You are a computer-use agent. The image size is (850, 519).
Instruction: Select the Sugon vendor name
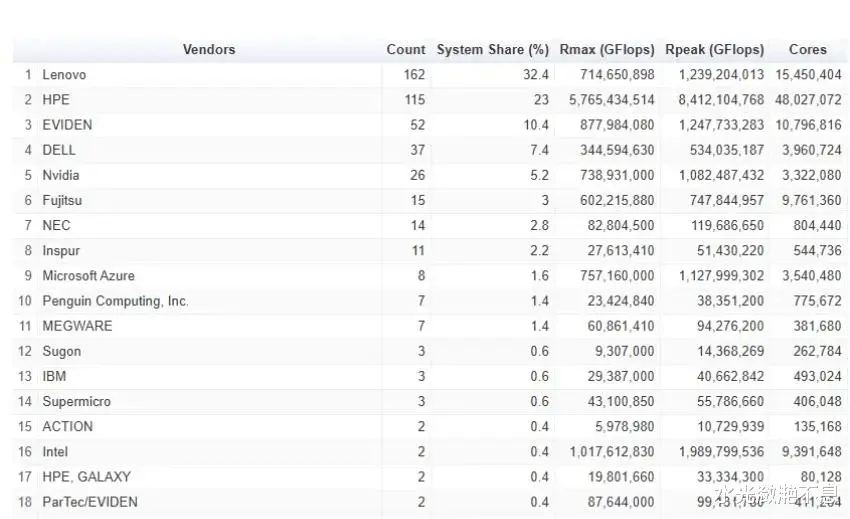click(61, 351)
